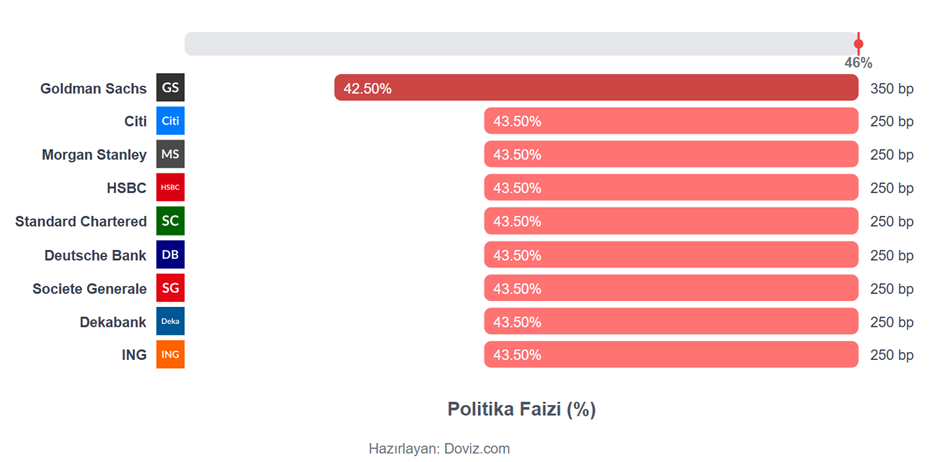The width and height of the screenshot is (944, 462).
Task: Click the Standard Chartered bank name label
Action: tap(81, 221)
